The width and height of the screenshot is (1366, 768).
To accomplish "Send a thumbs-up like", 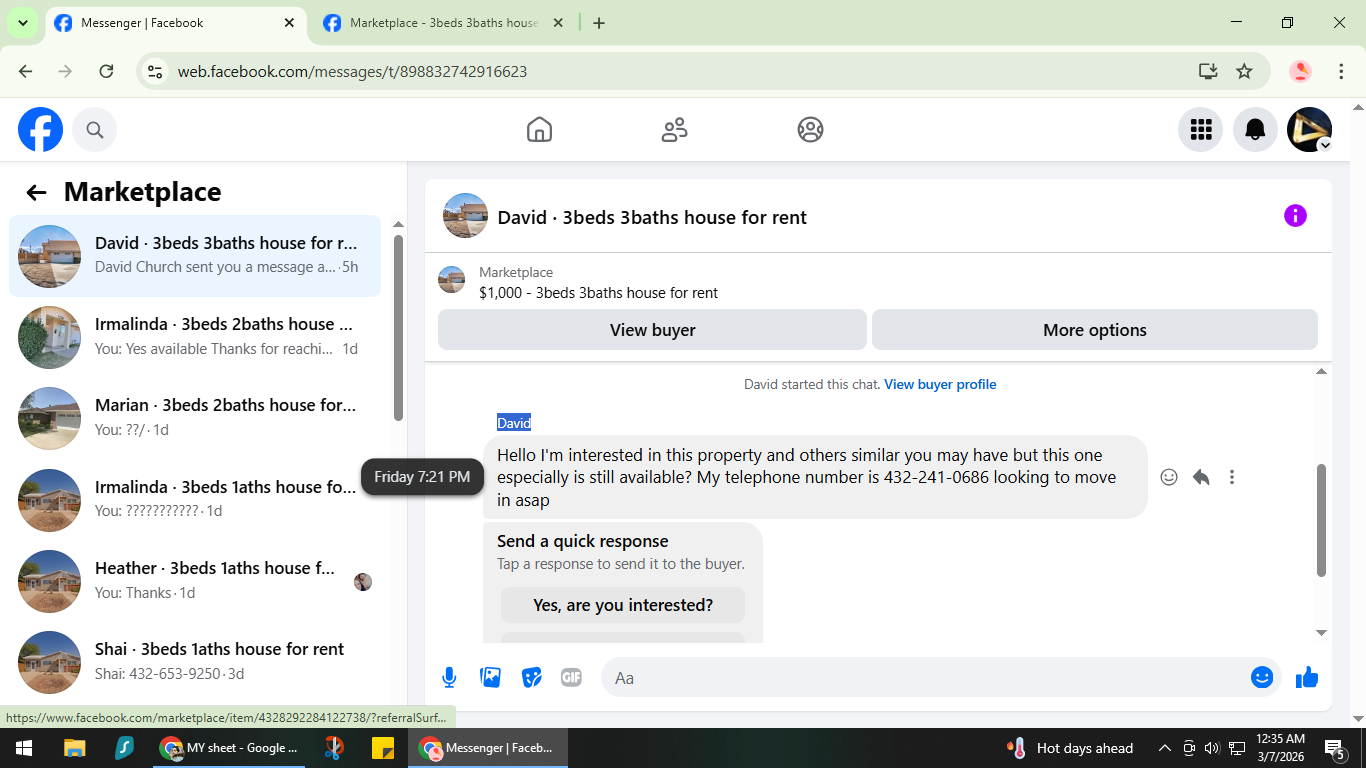I will [1307, 678].
